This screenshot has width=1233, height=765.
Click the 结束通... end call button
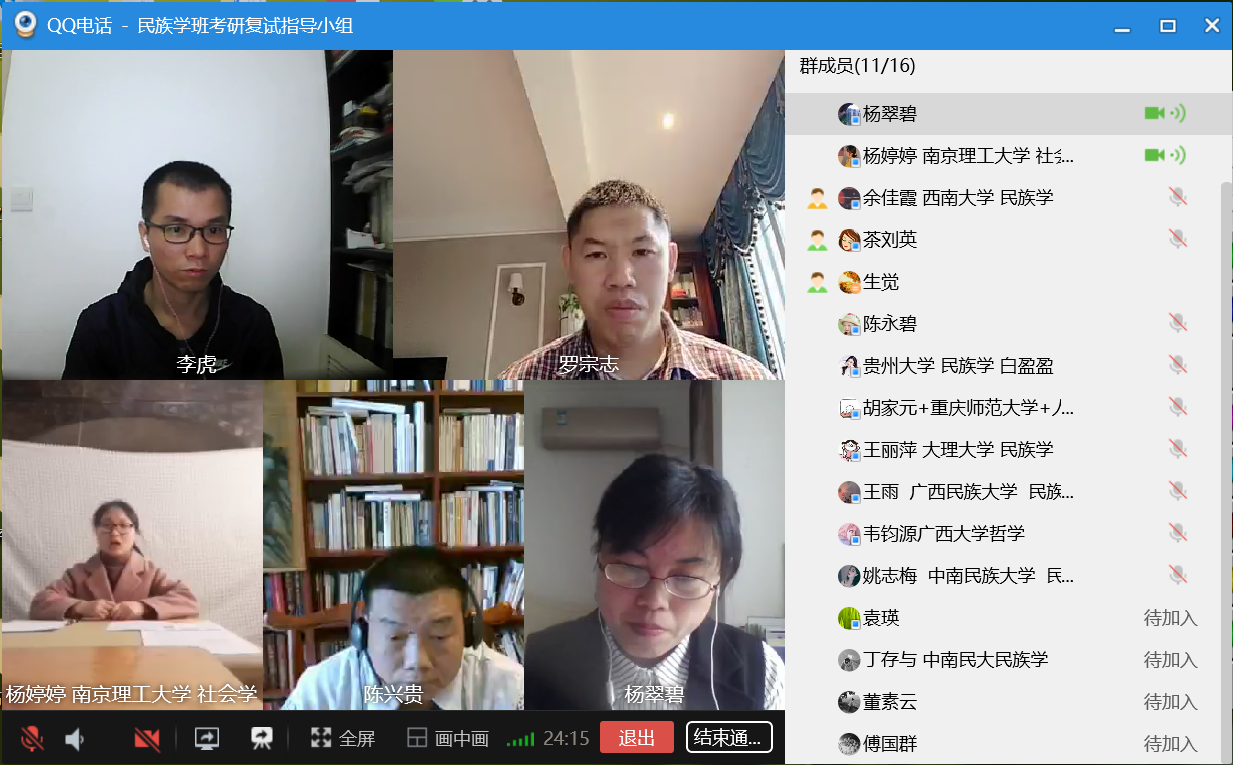pyautogui.click(x=729, y=738)
